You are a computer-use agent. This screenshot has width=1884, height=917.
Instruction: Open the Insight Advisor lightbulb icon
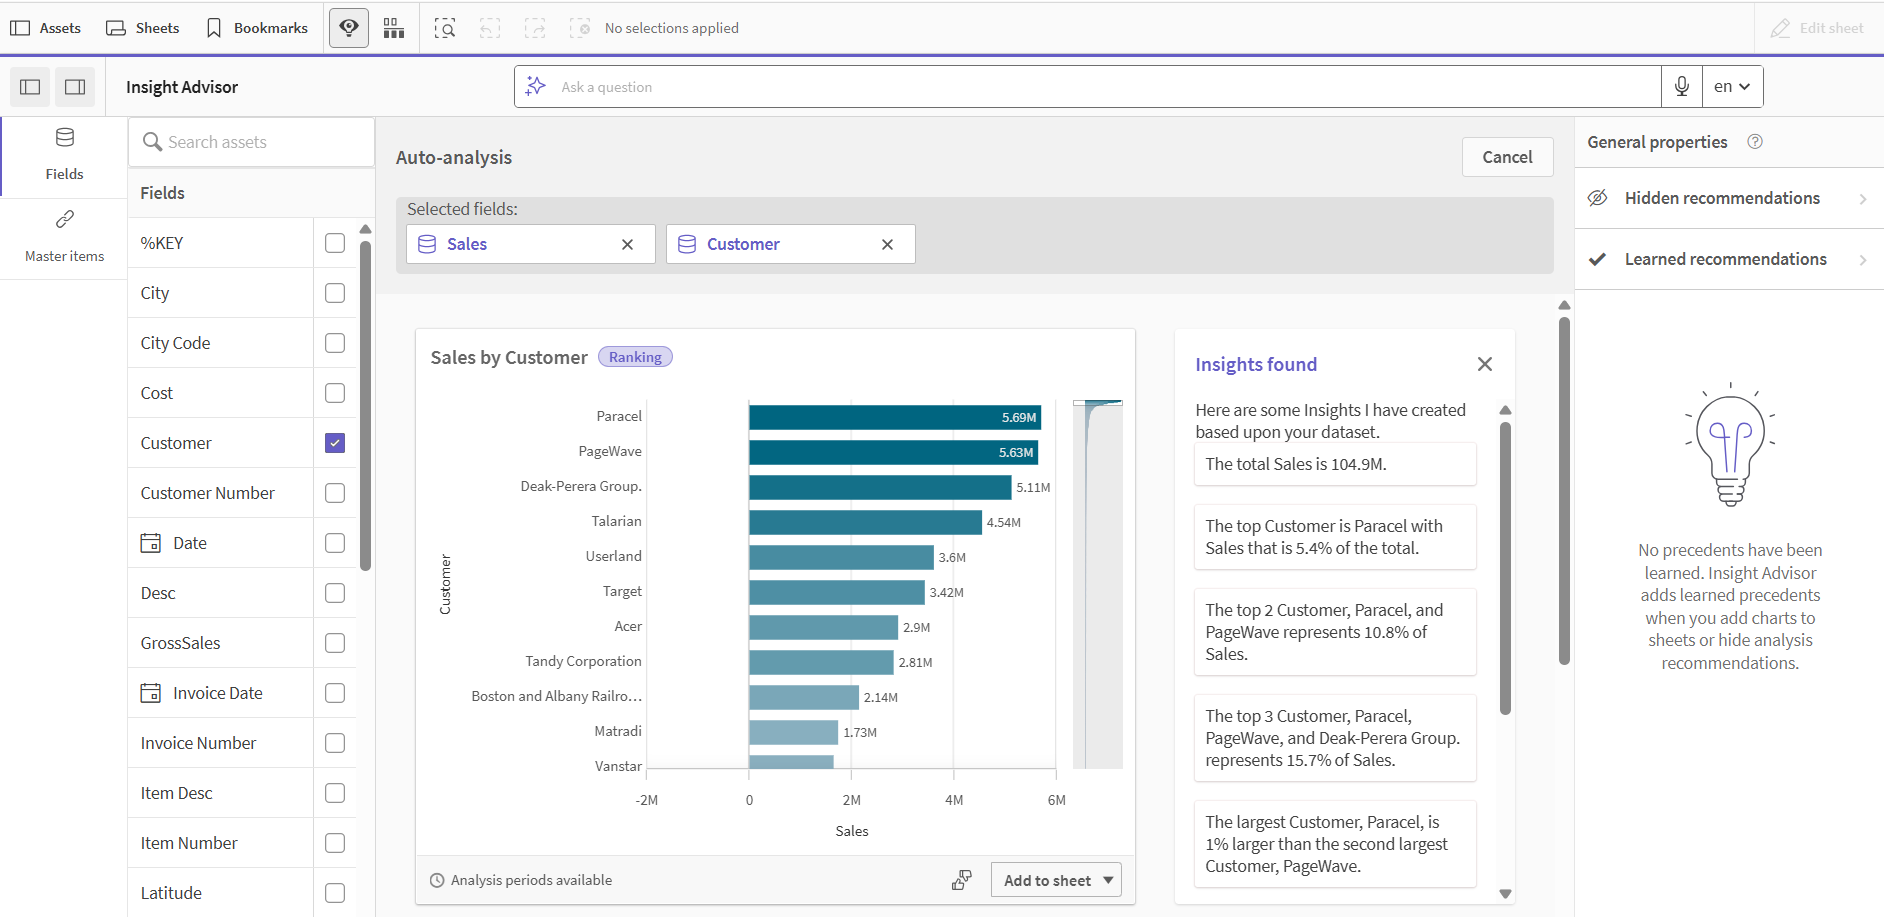[x=348, y=27]
